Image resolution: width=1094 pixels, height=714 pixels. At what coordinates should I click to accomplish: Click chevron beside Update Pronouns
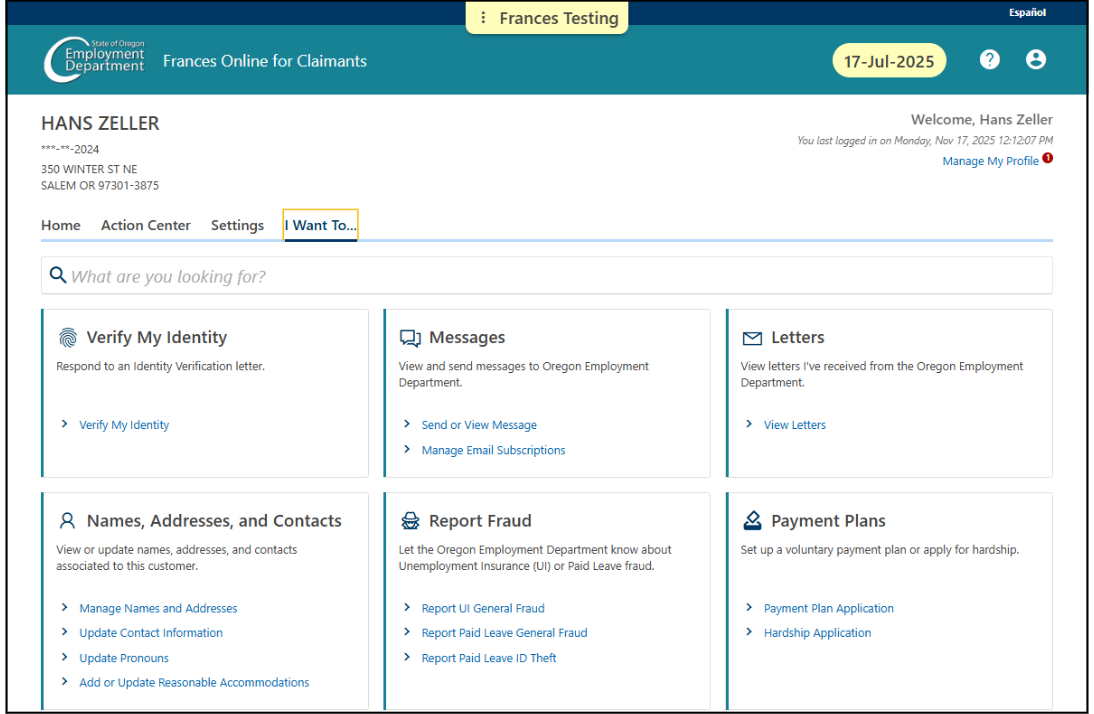[x=65, y=657]
